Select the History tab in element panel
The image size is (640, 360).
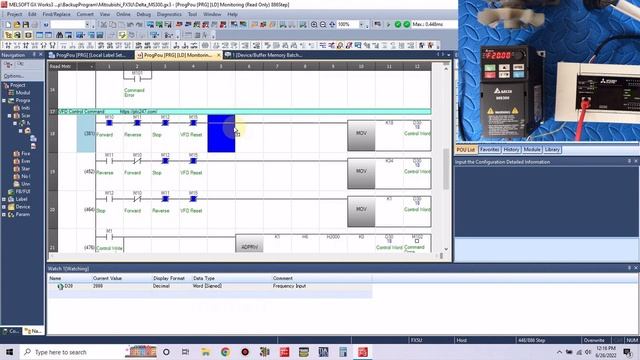pos(511,150)
